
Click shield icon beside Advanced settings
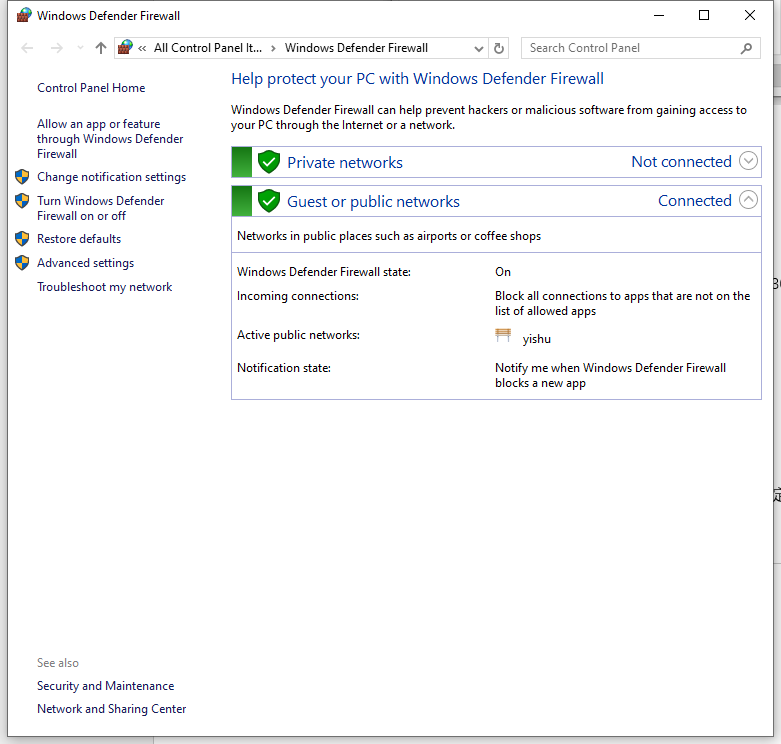coord(22,262)
